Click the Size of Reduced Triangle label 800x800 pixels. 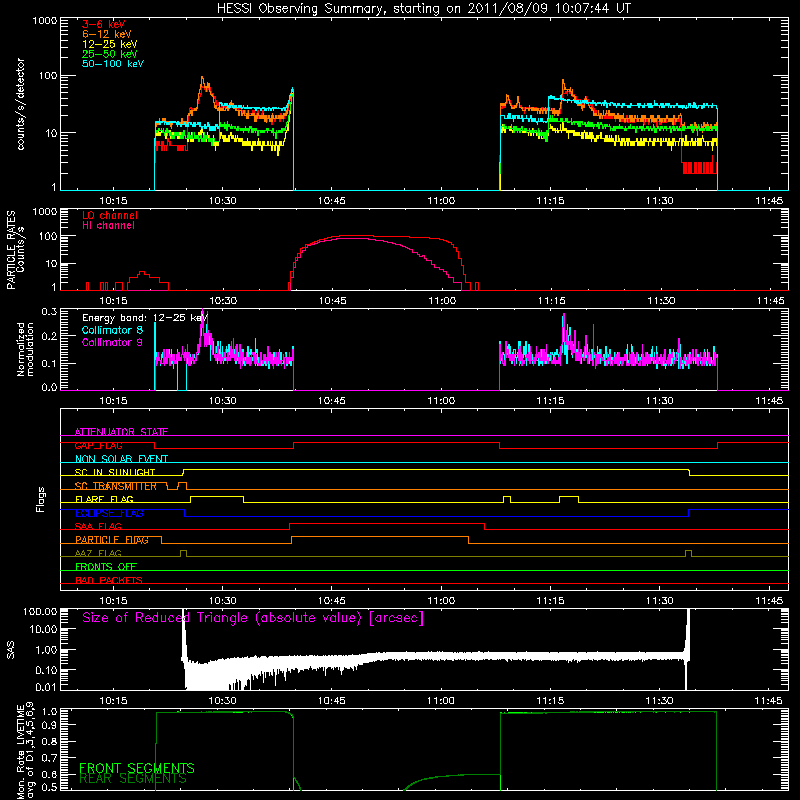coord(253,618)
